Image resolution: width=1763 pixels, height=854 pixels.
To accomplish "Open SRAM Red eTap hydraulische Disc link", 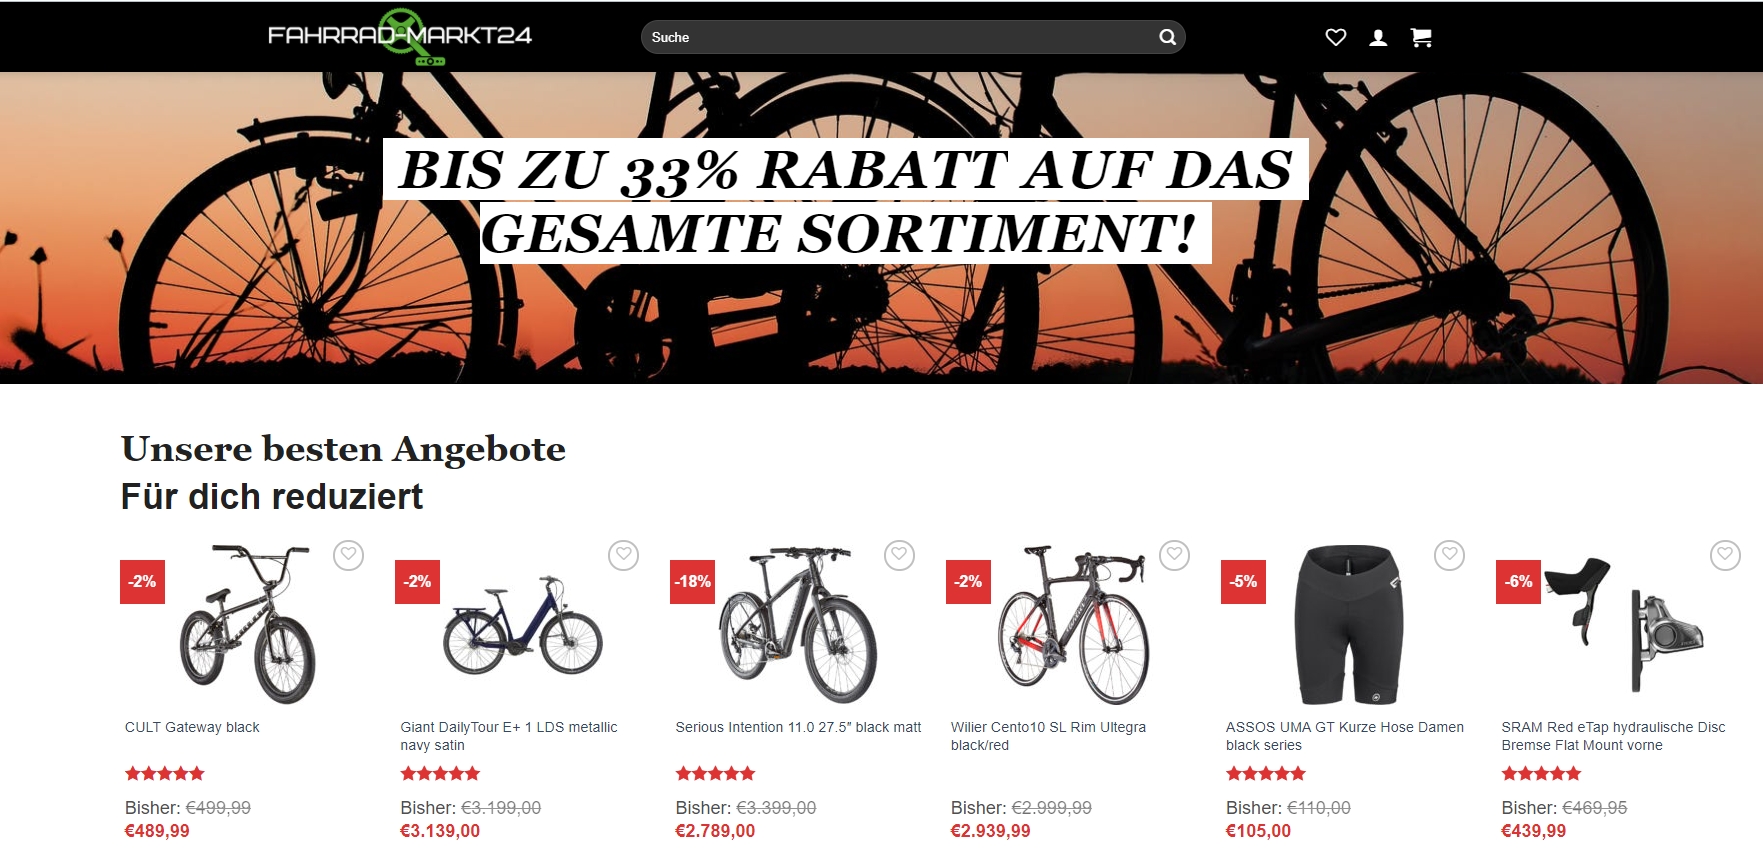I will 1613,736.
